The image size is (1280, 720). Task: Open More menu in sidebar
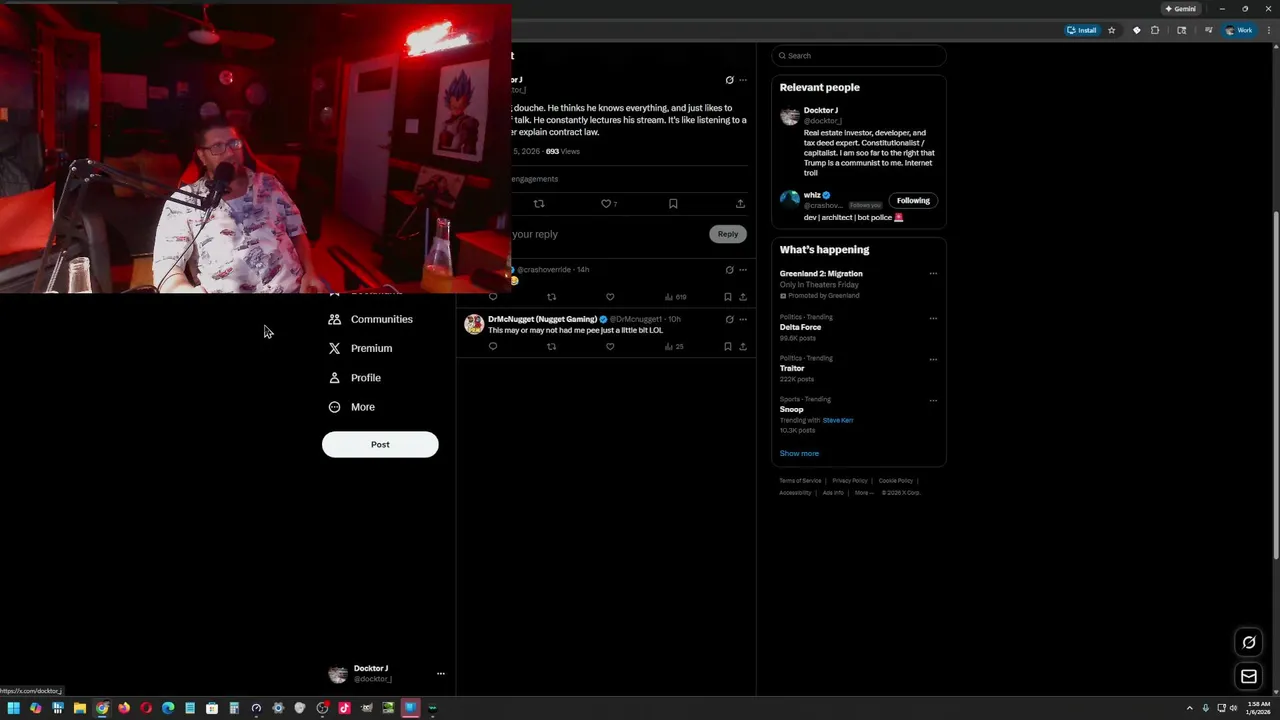pos(352,407)
